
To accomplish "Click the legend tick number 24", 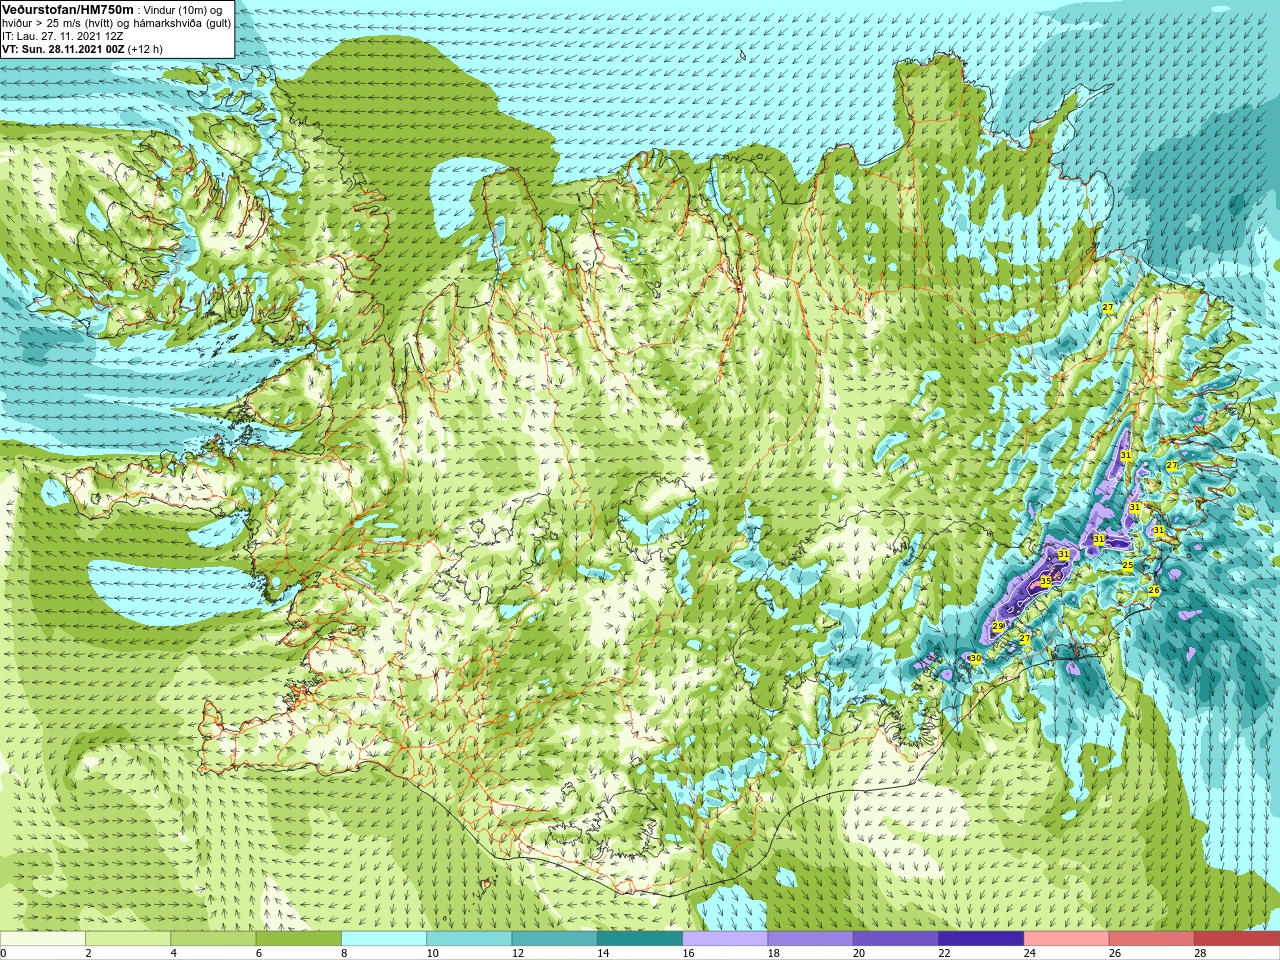I will point(1030,954).
